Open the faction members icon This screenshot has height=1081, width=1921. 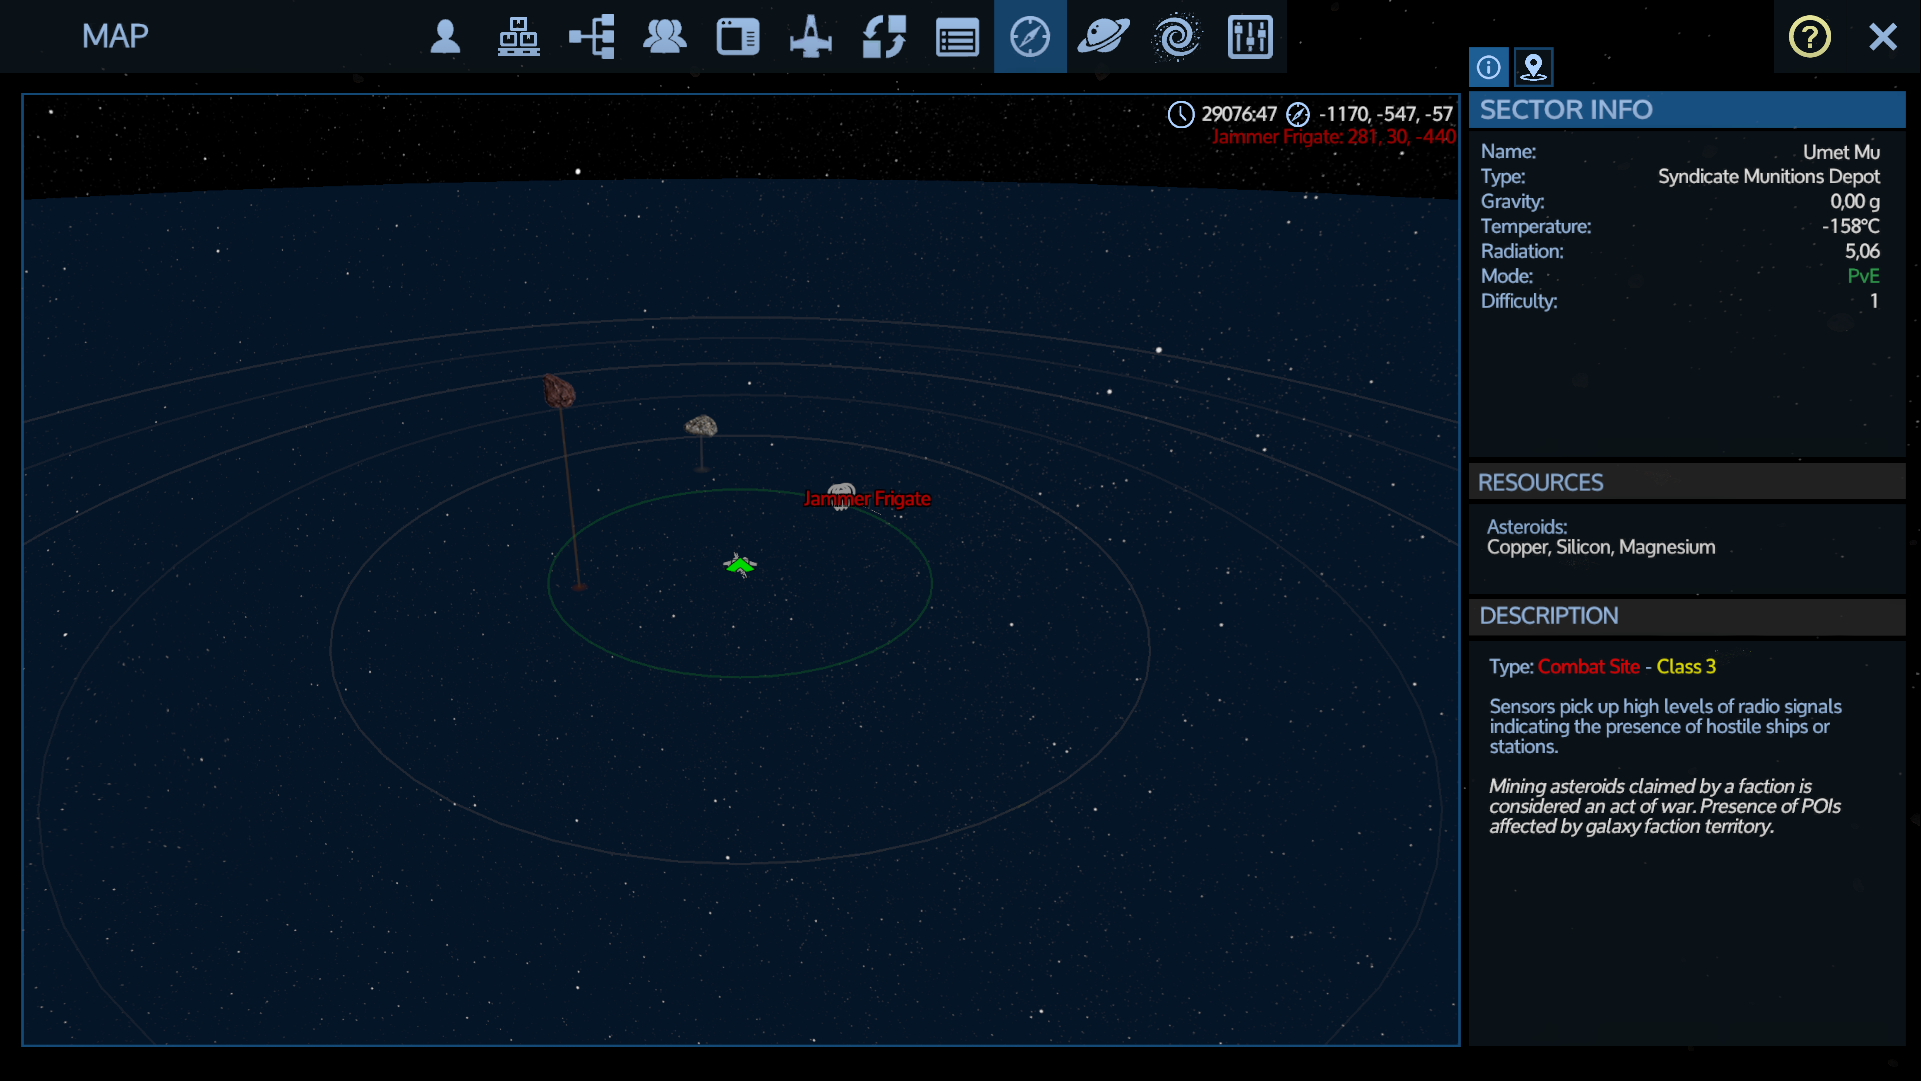664,37
